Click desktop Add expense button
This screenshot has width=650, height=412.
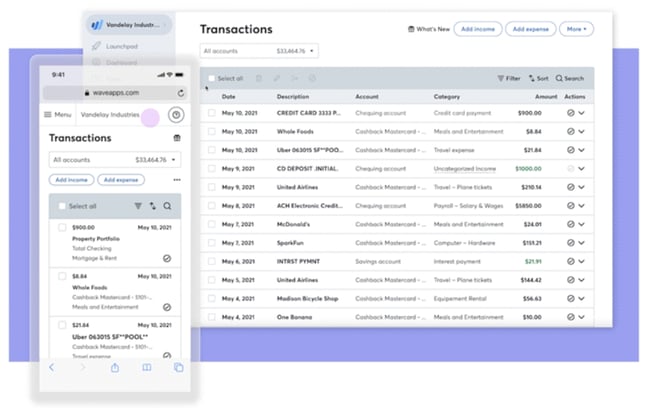click(531, 29)
